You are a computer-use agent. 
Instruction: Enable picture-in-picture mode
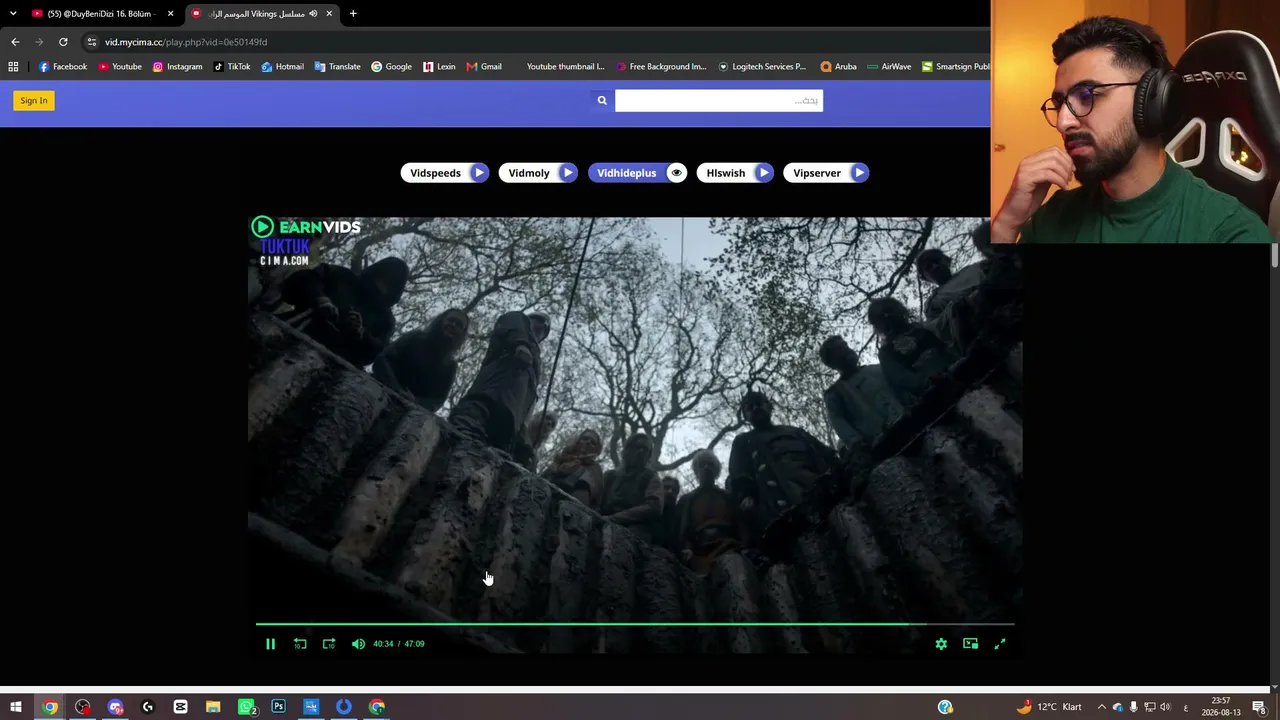click(970, 644)
